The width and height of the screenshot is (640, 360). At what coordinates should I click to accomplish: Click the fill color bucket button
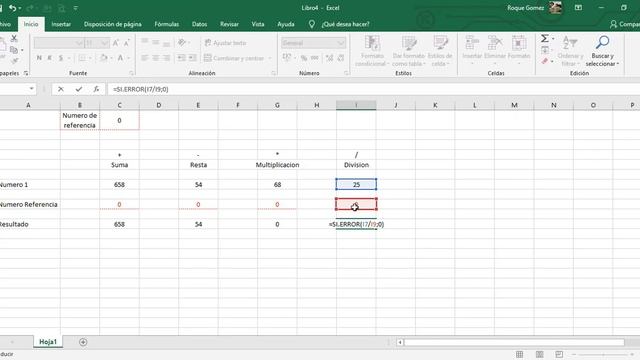tap(104, 58)
